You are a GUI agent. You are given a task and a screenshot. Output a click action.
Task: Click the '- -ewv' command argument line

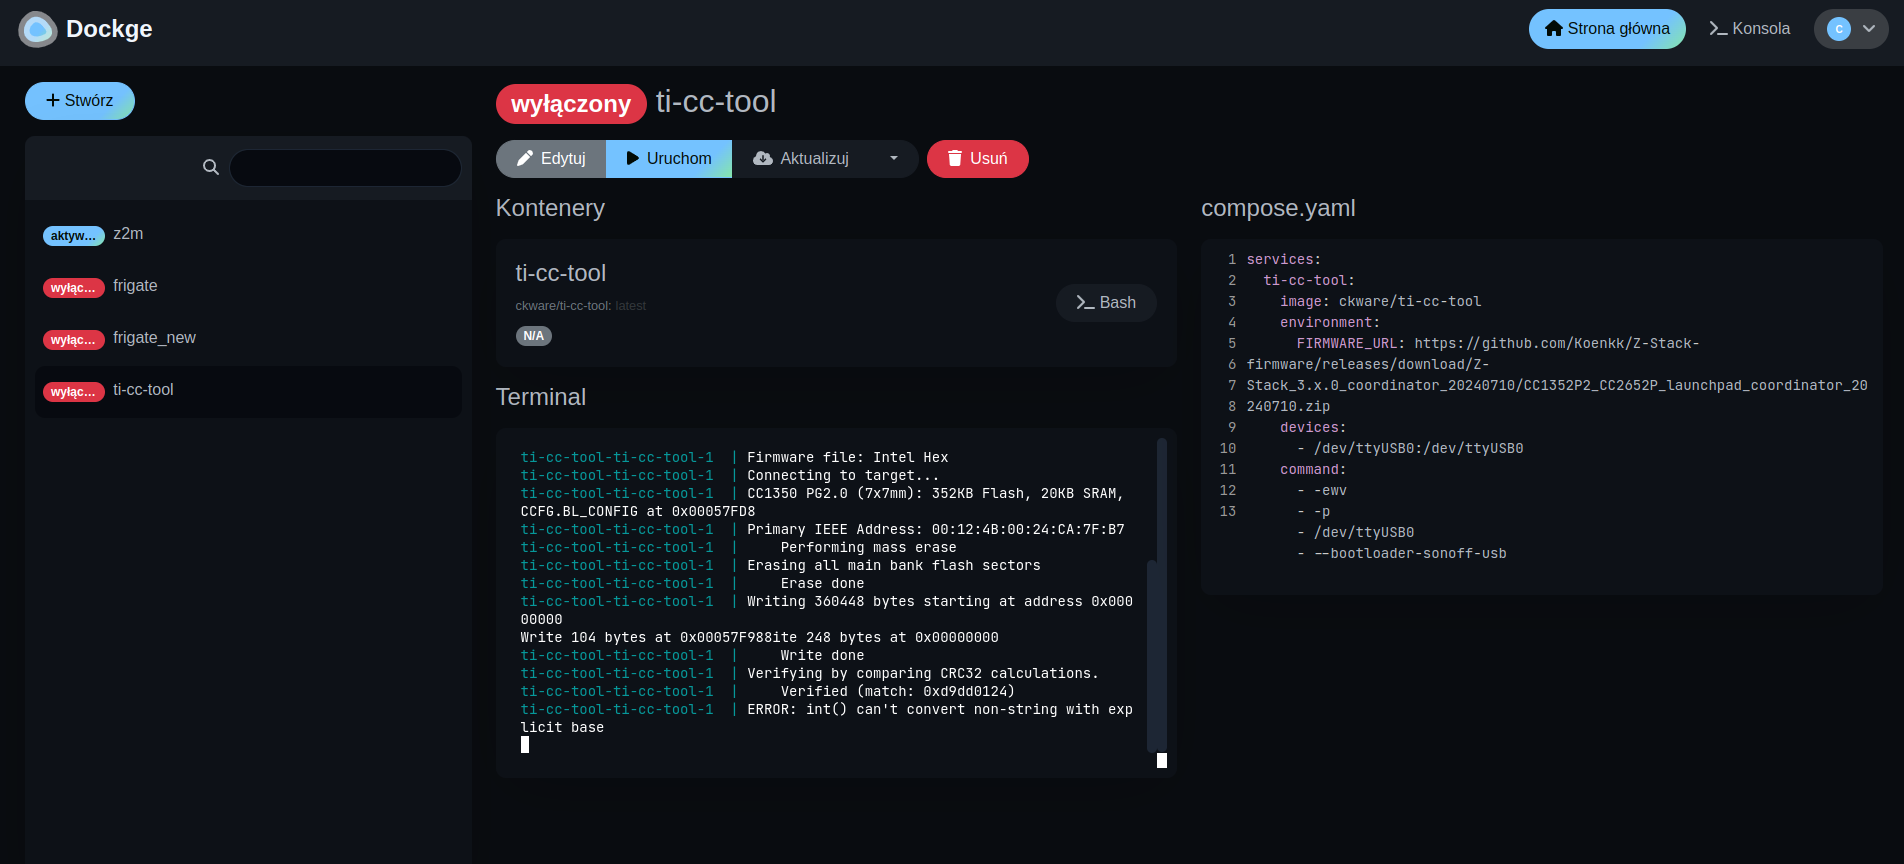[1321, 491]
